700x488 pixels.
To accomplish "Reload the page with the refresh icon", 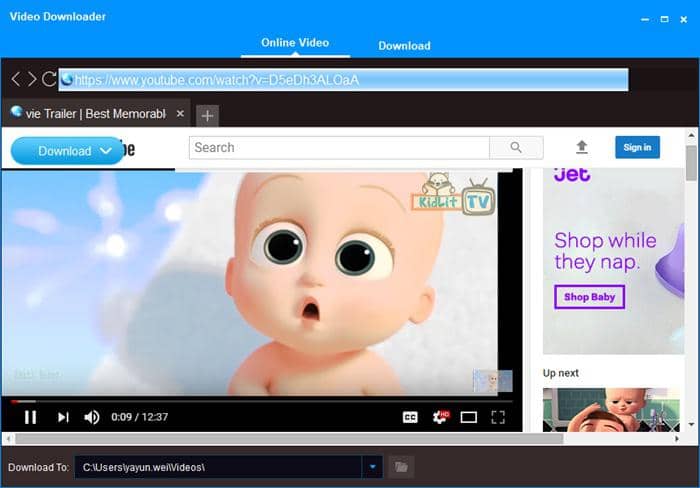I will [x=49, y=79].
